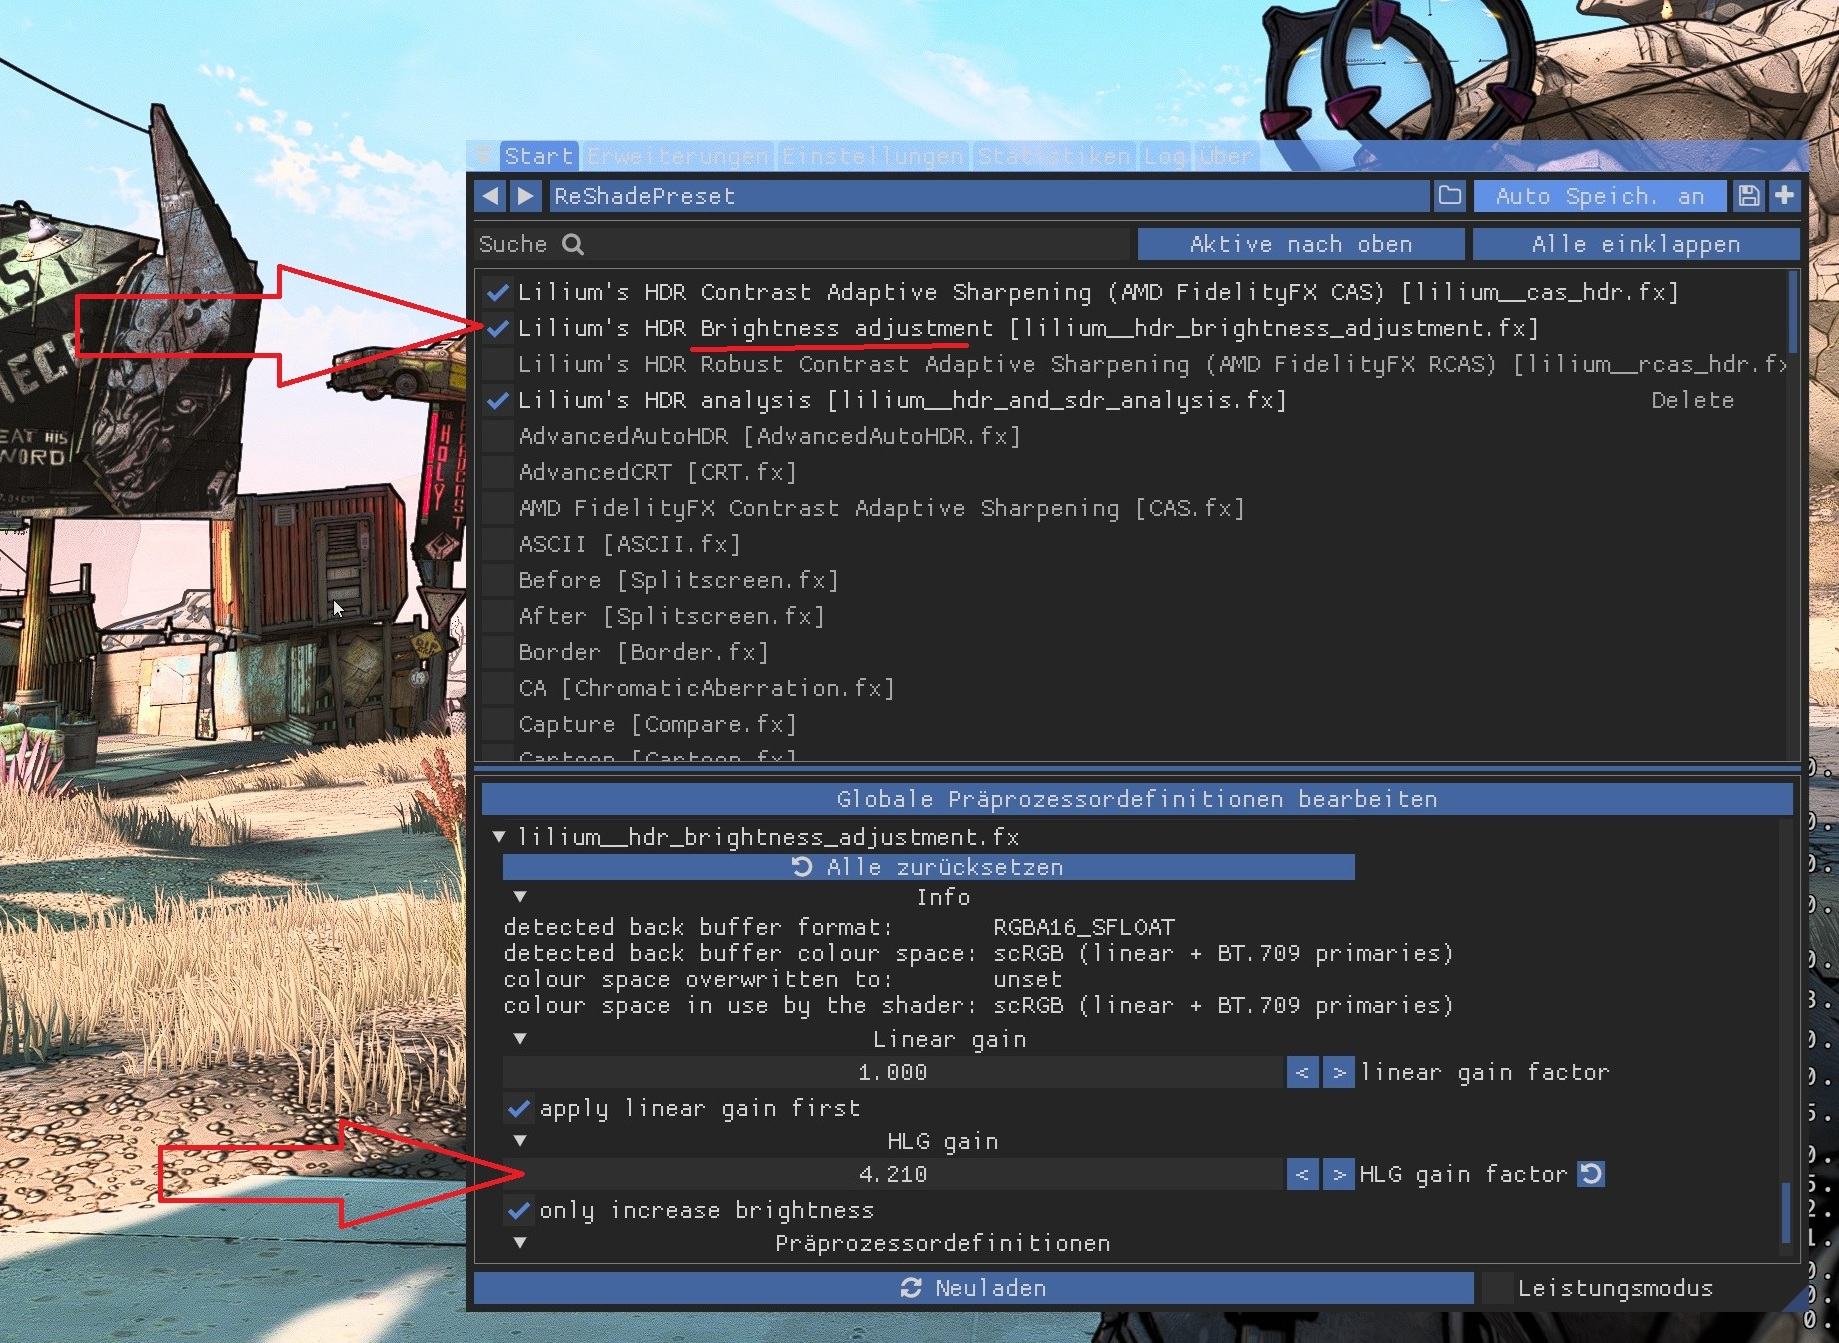Open the Einstellungen tab
Screen dimensions: 1839x1343
(x=872, y=156)
